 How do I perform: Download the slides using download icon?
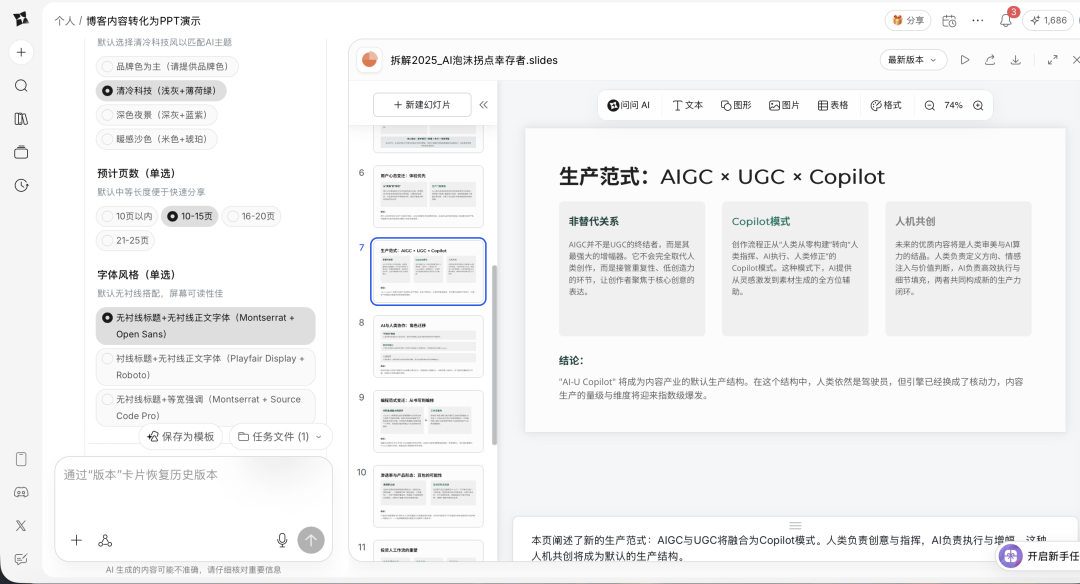pos(1016,60)
